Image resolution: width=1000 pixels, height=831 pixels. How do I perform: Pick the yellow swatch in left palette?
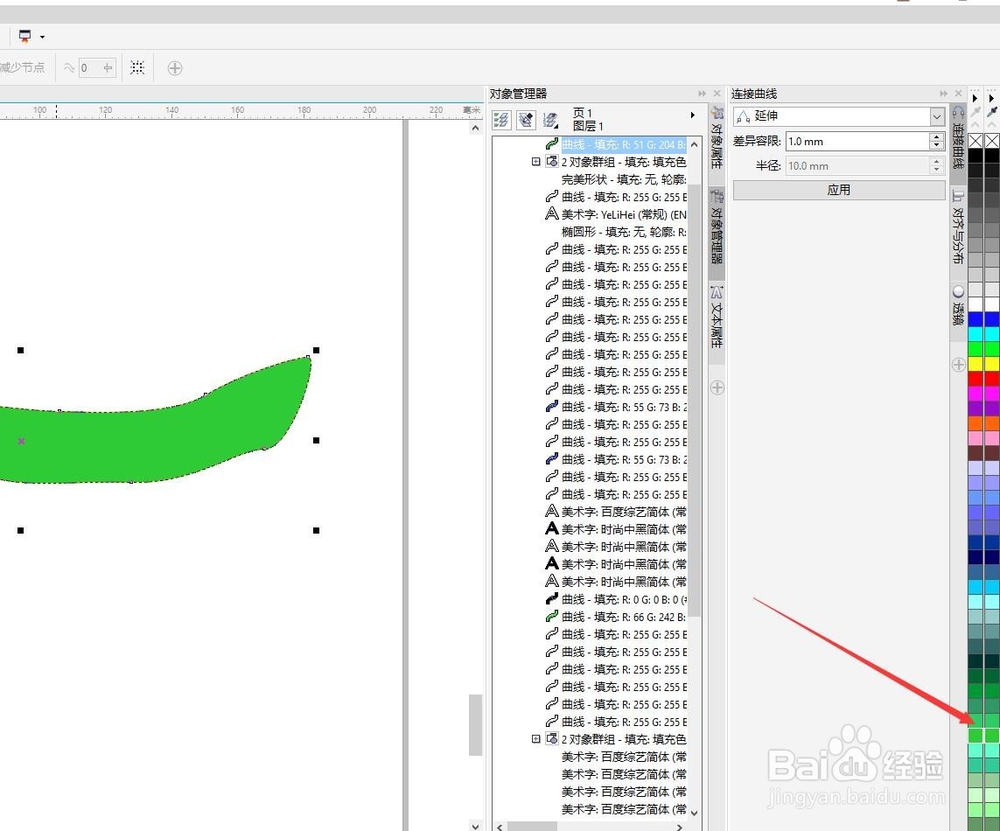[x=976, y=364]
